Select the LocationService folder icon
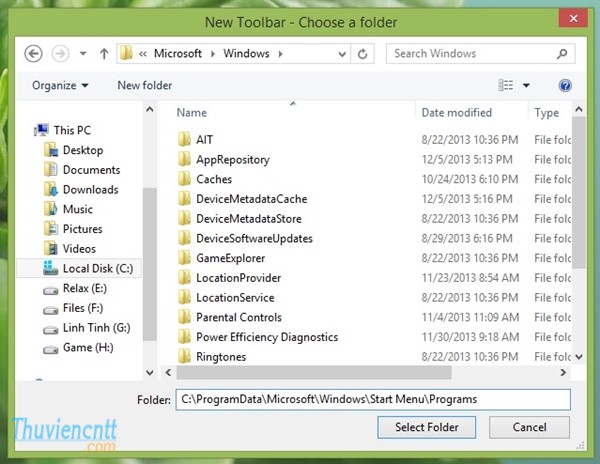Screen dimensions: 600x464 click(x=184, y=297)
